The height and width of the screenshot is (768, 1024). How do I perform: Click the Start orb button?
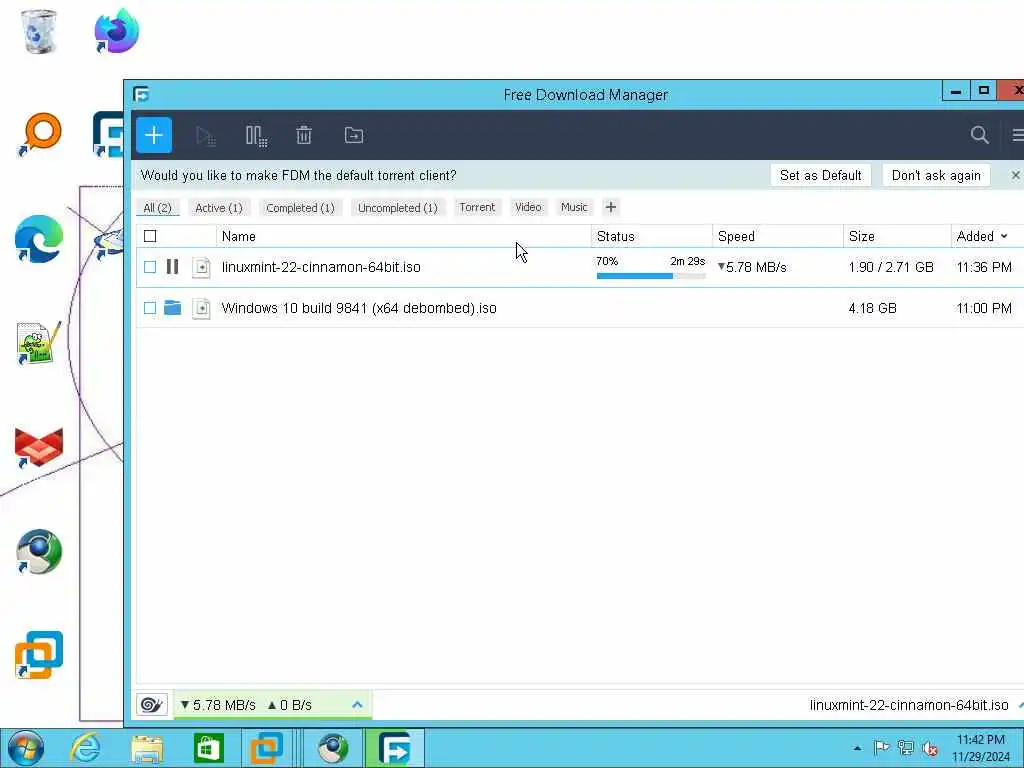click(26, 748)
